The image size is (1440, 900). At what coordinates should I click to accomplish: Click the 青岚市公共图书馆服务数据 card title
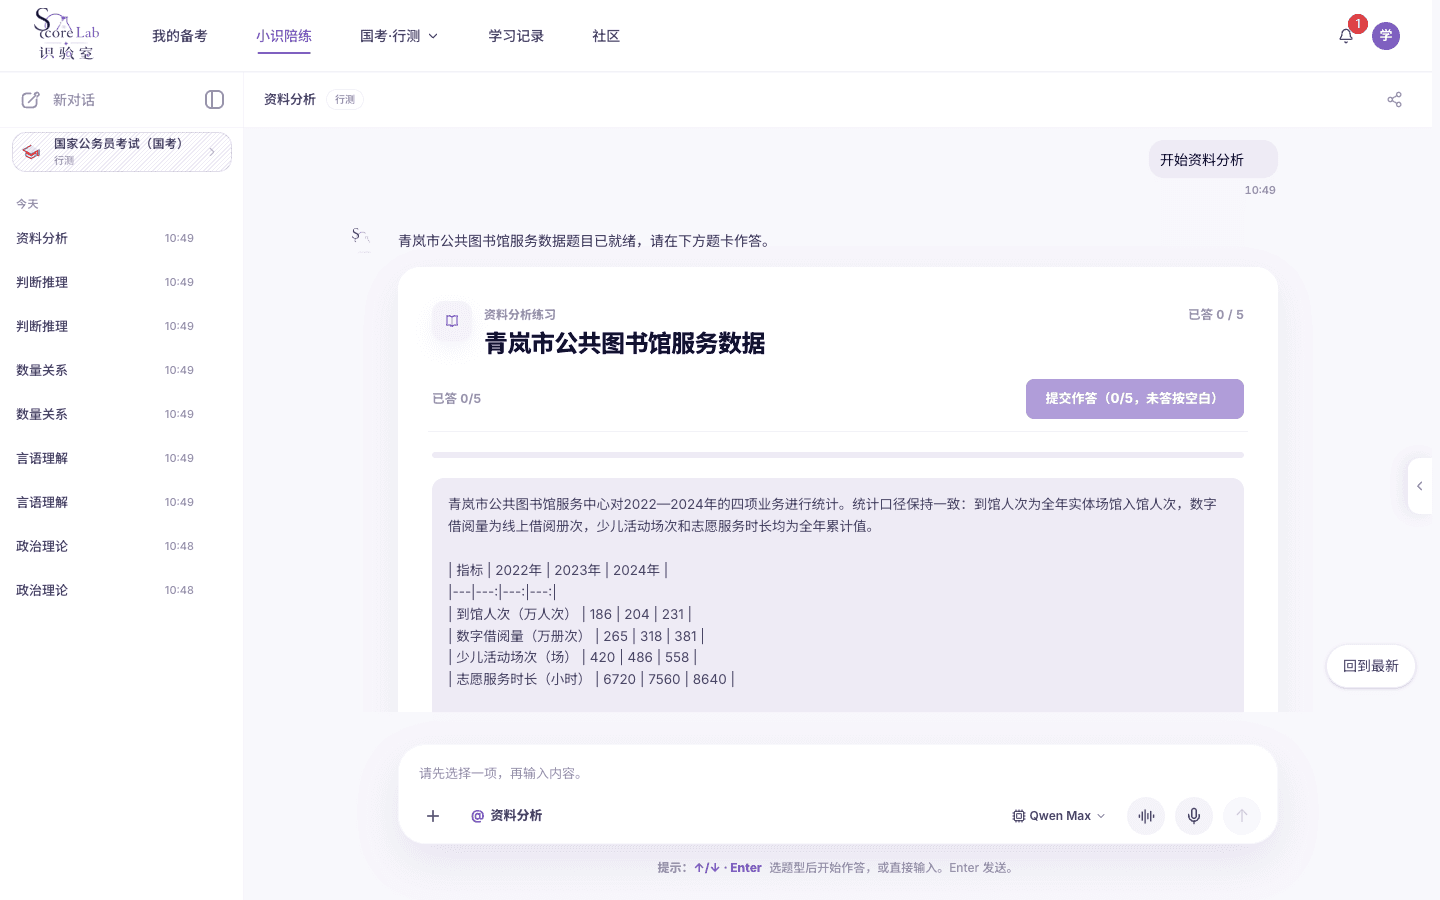pyautogui.click(x=625, y=343)
